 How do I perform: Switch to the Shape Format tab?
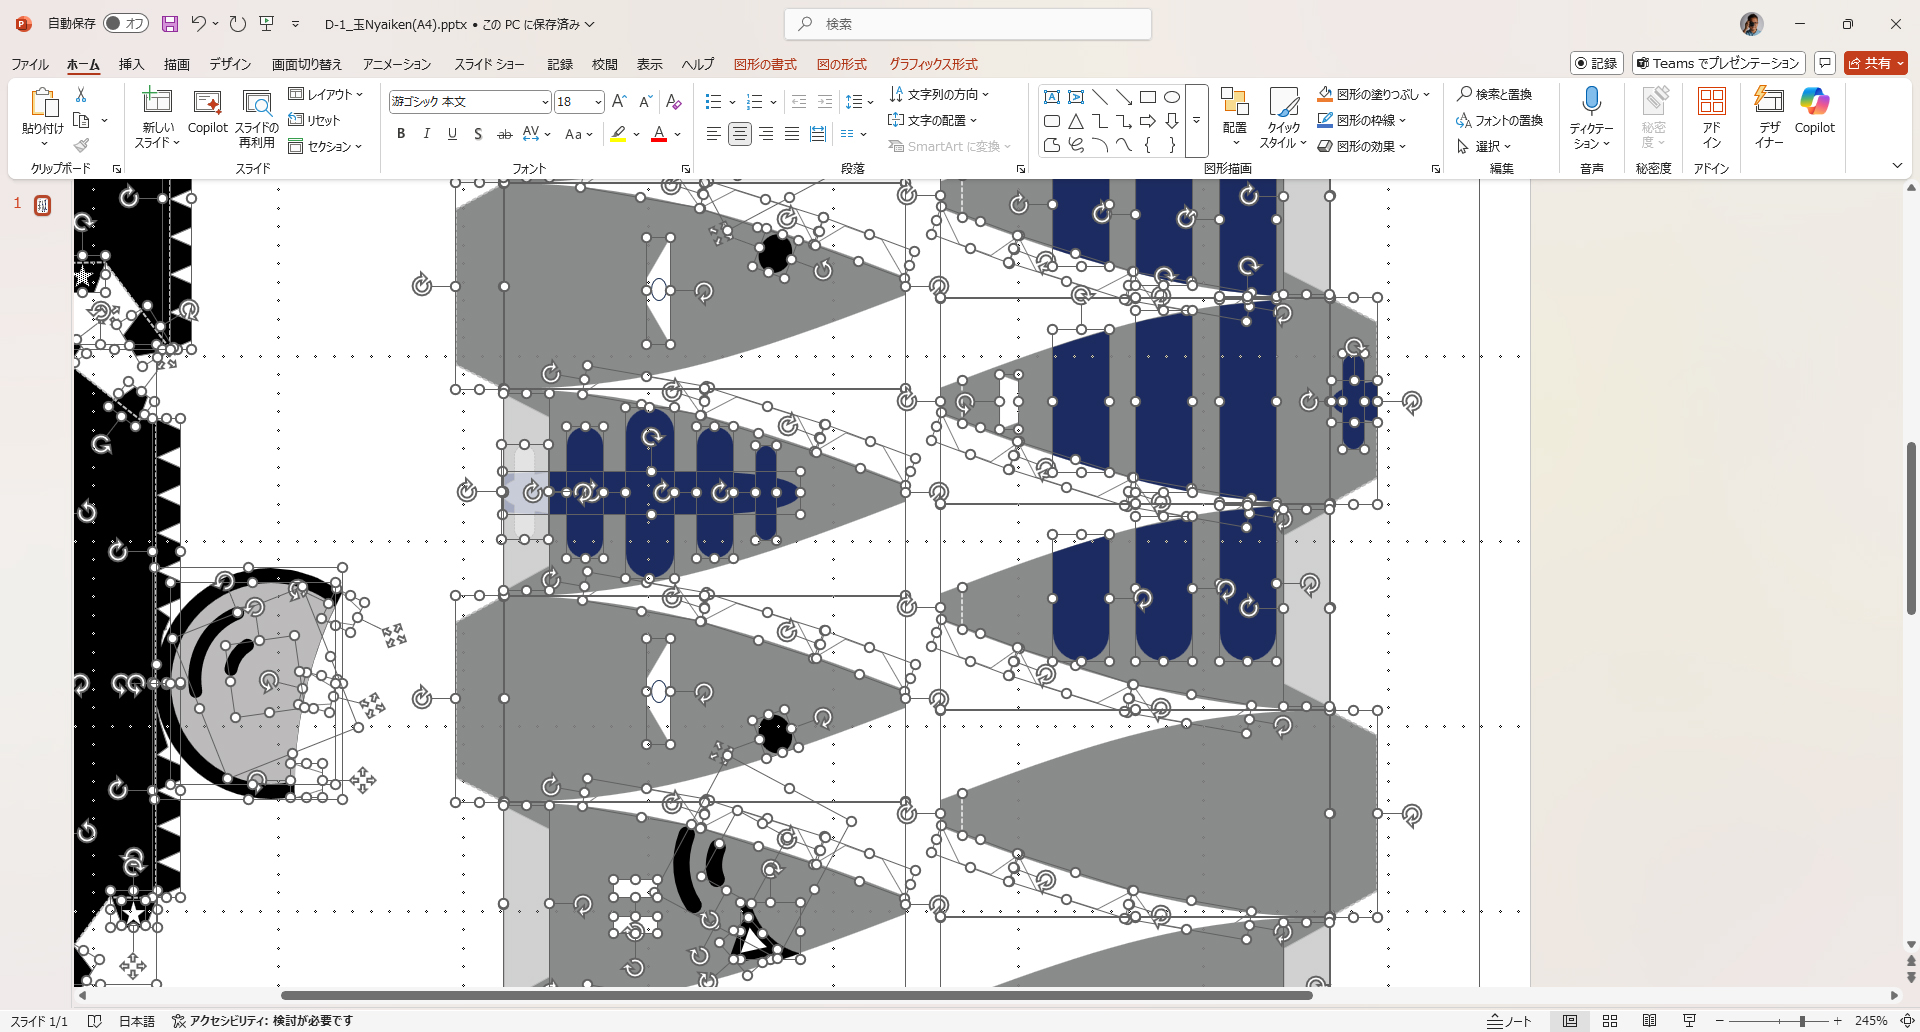765,64
